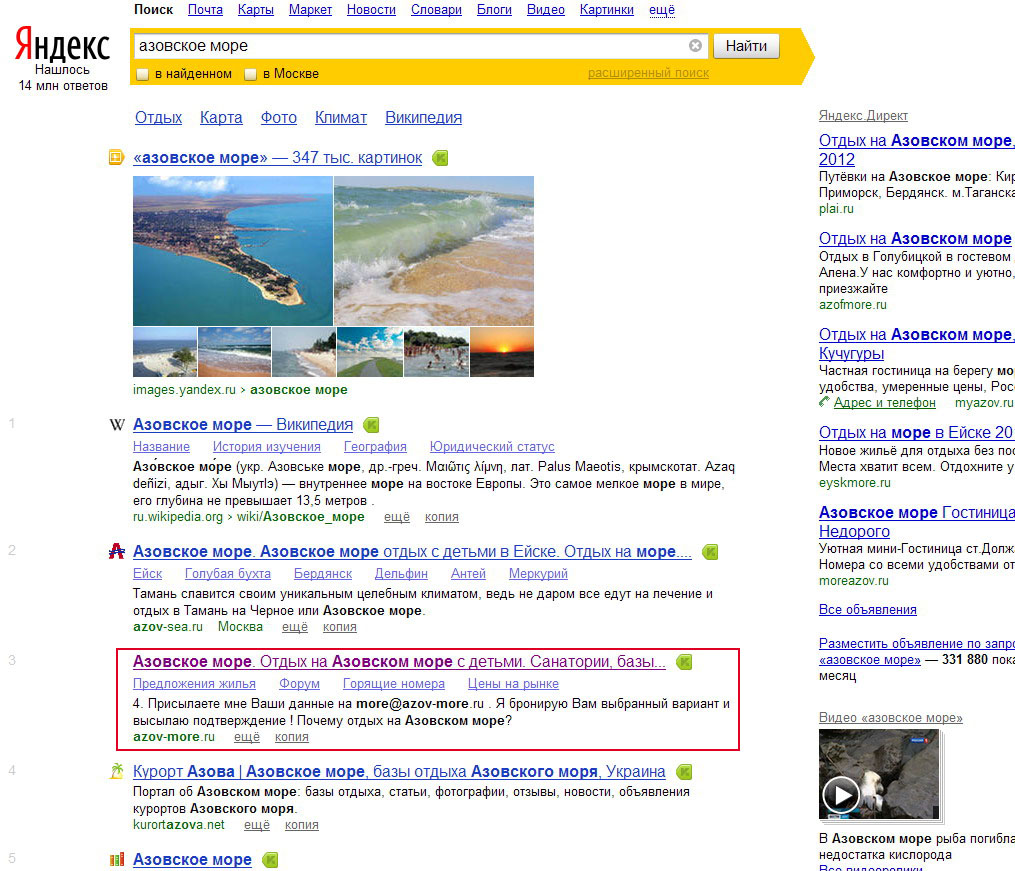Click the yellow images icon before картинок link
Image resolution: width=1015 pixels, height=871 pixels.
(x=117, y=157)
